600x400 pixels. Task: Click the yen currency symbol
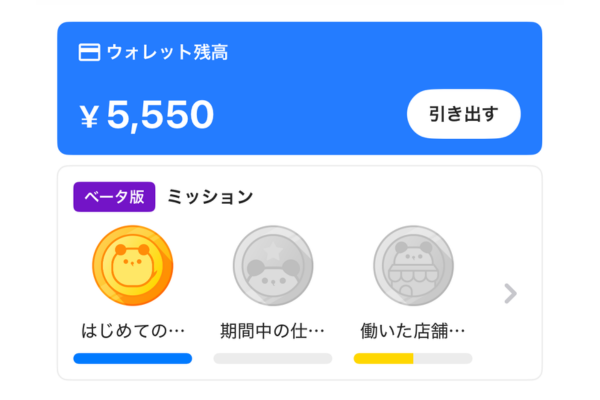(x=90, y=117)
